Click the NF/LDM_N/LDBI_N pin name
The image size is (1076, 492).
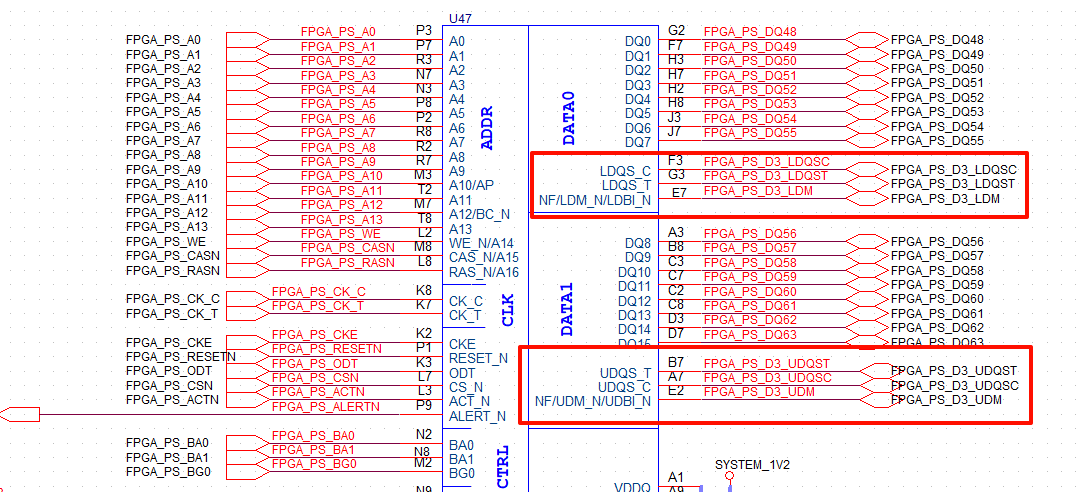[593, 201]
